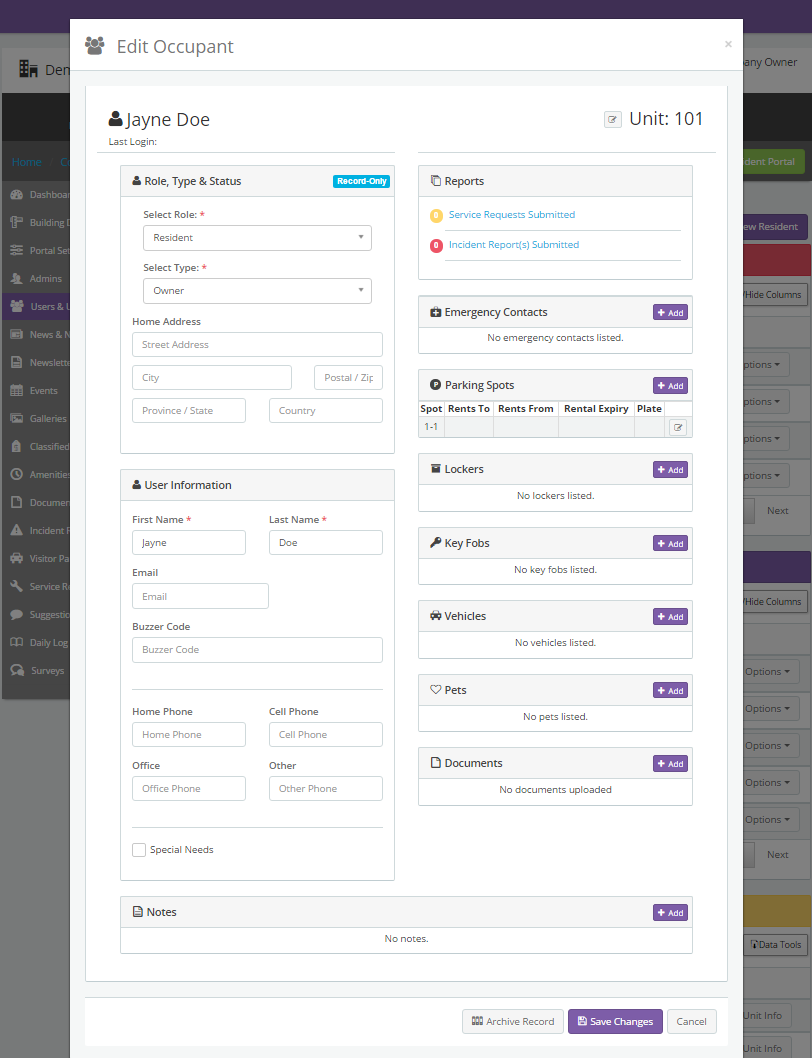
Task: Click Add in the Emergency Contacts panel
Action: pyautogui.click(x=669, y=311)
